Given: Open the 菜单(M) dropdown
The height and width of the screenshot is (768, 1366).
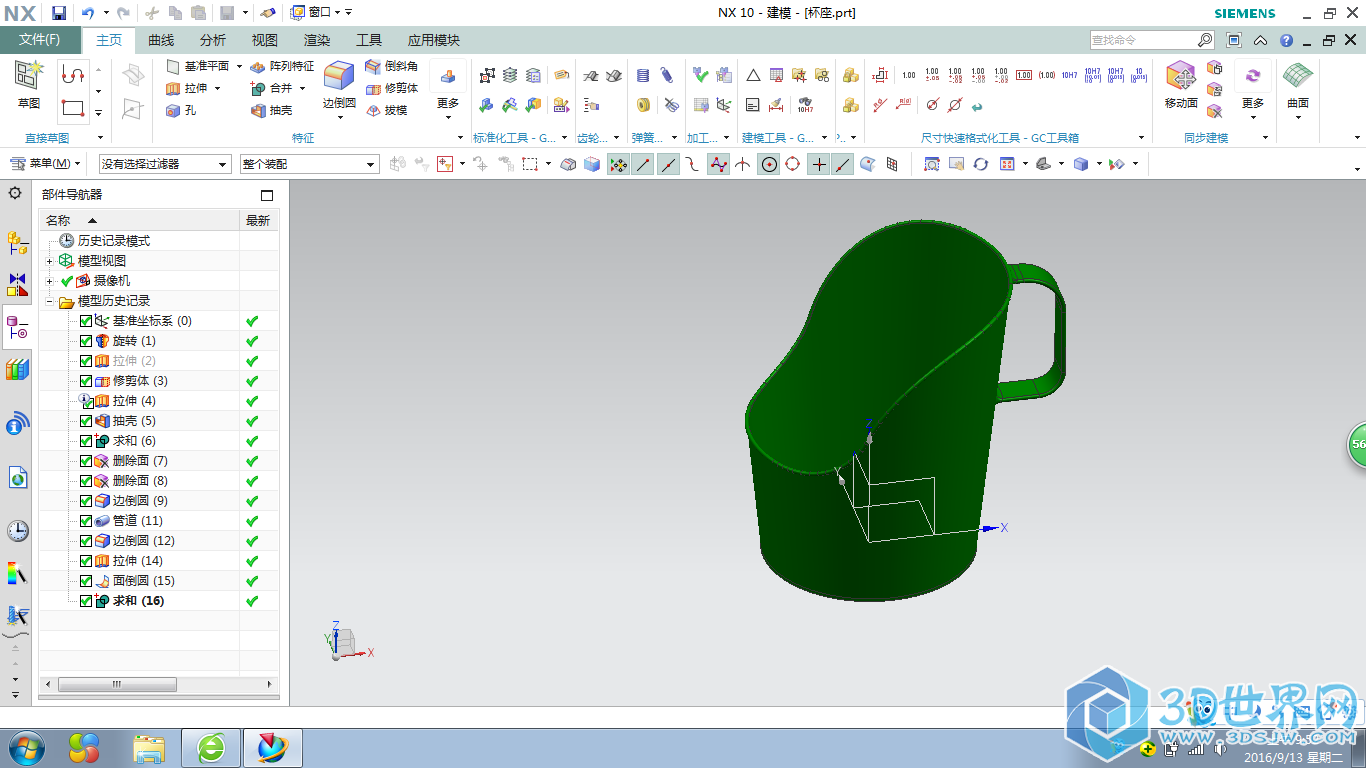Looking at the screenshot, I should tap(44, 164).
